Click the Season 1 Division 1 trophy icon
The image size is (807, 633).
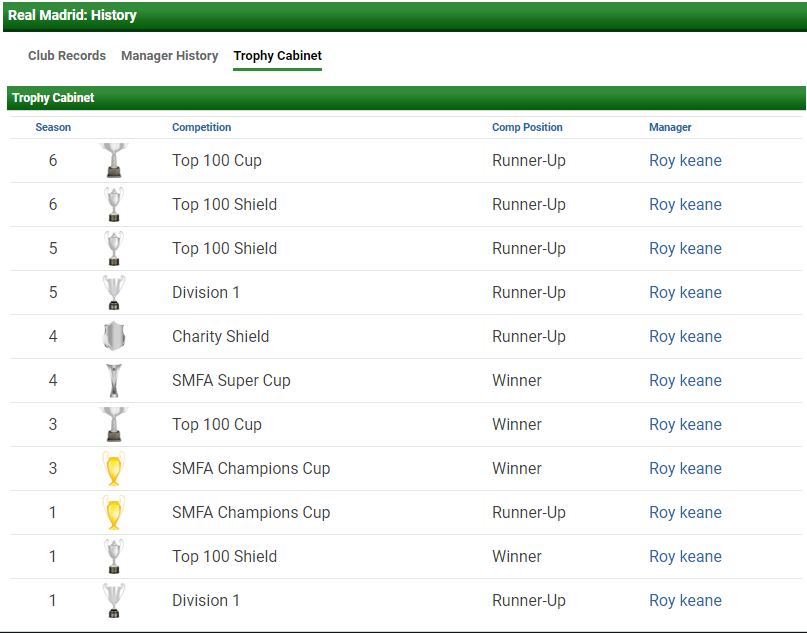click(x=114, y=600)
